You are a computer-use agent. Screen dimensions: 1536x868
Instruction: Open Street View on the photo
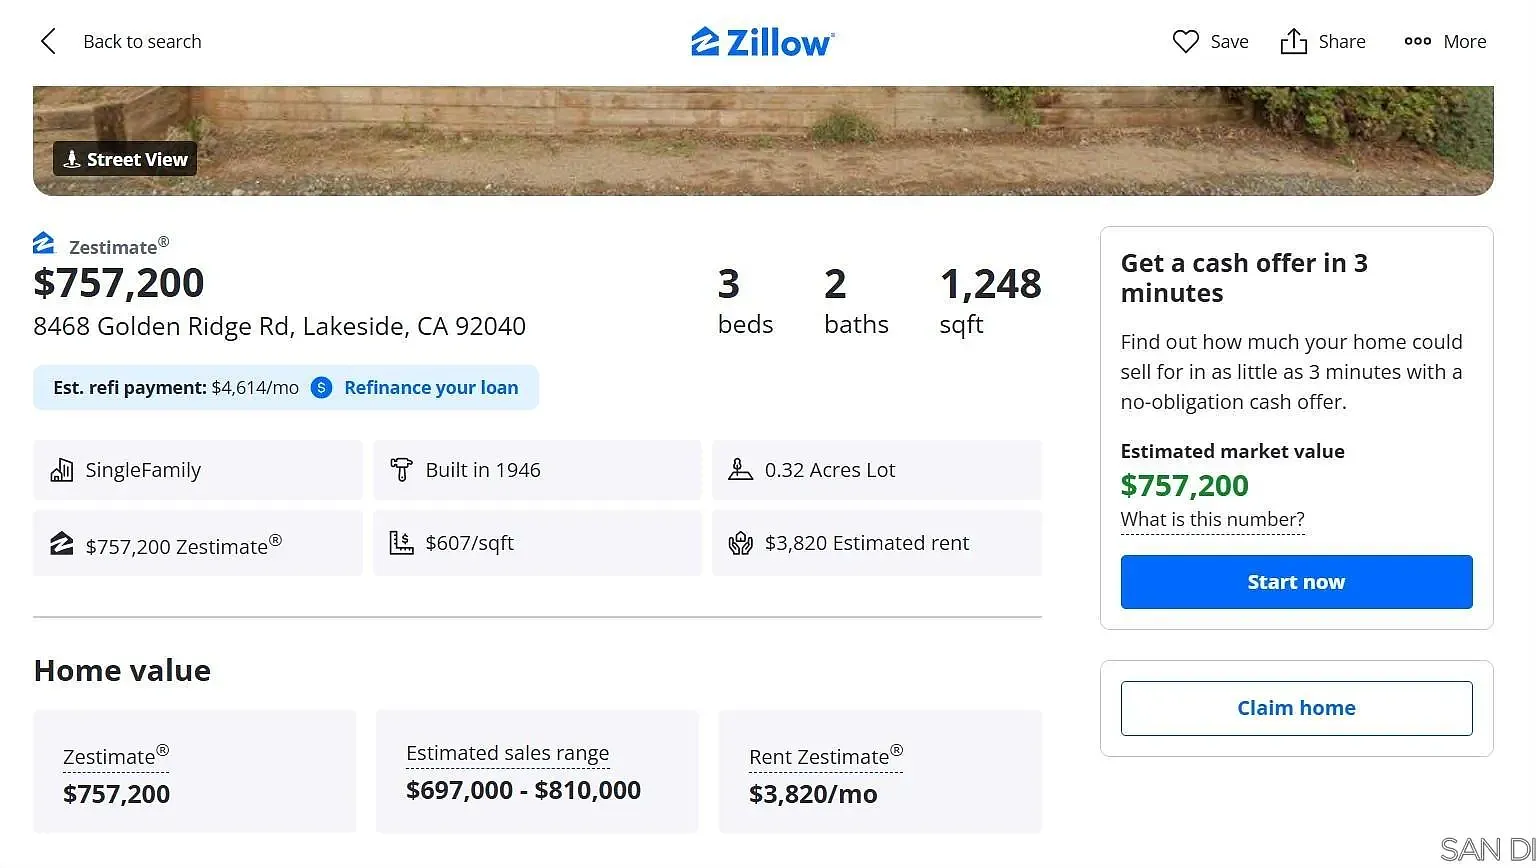point(125,159)
